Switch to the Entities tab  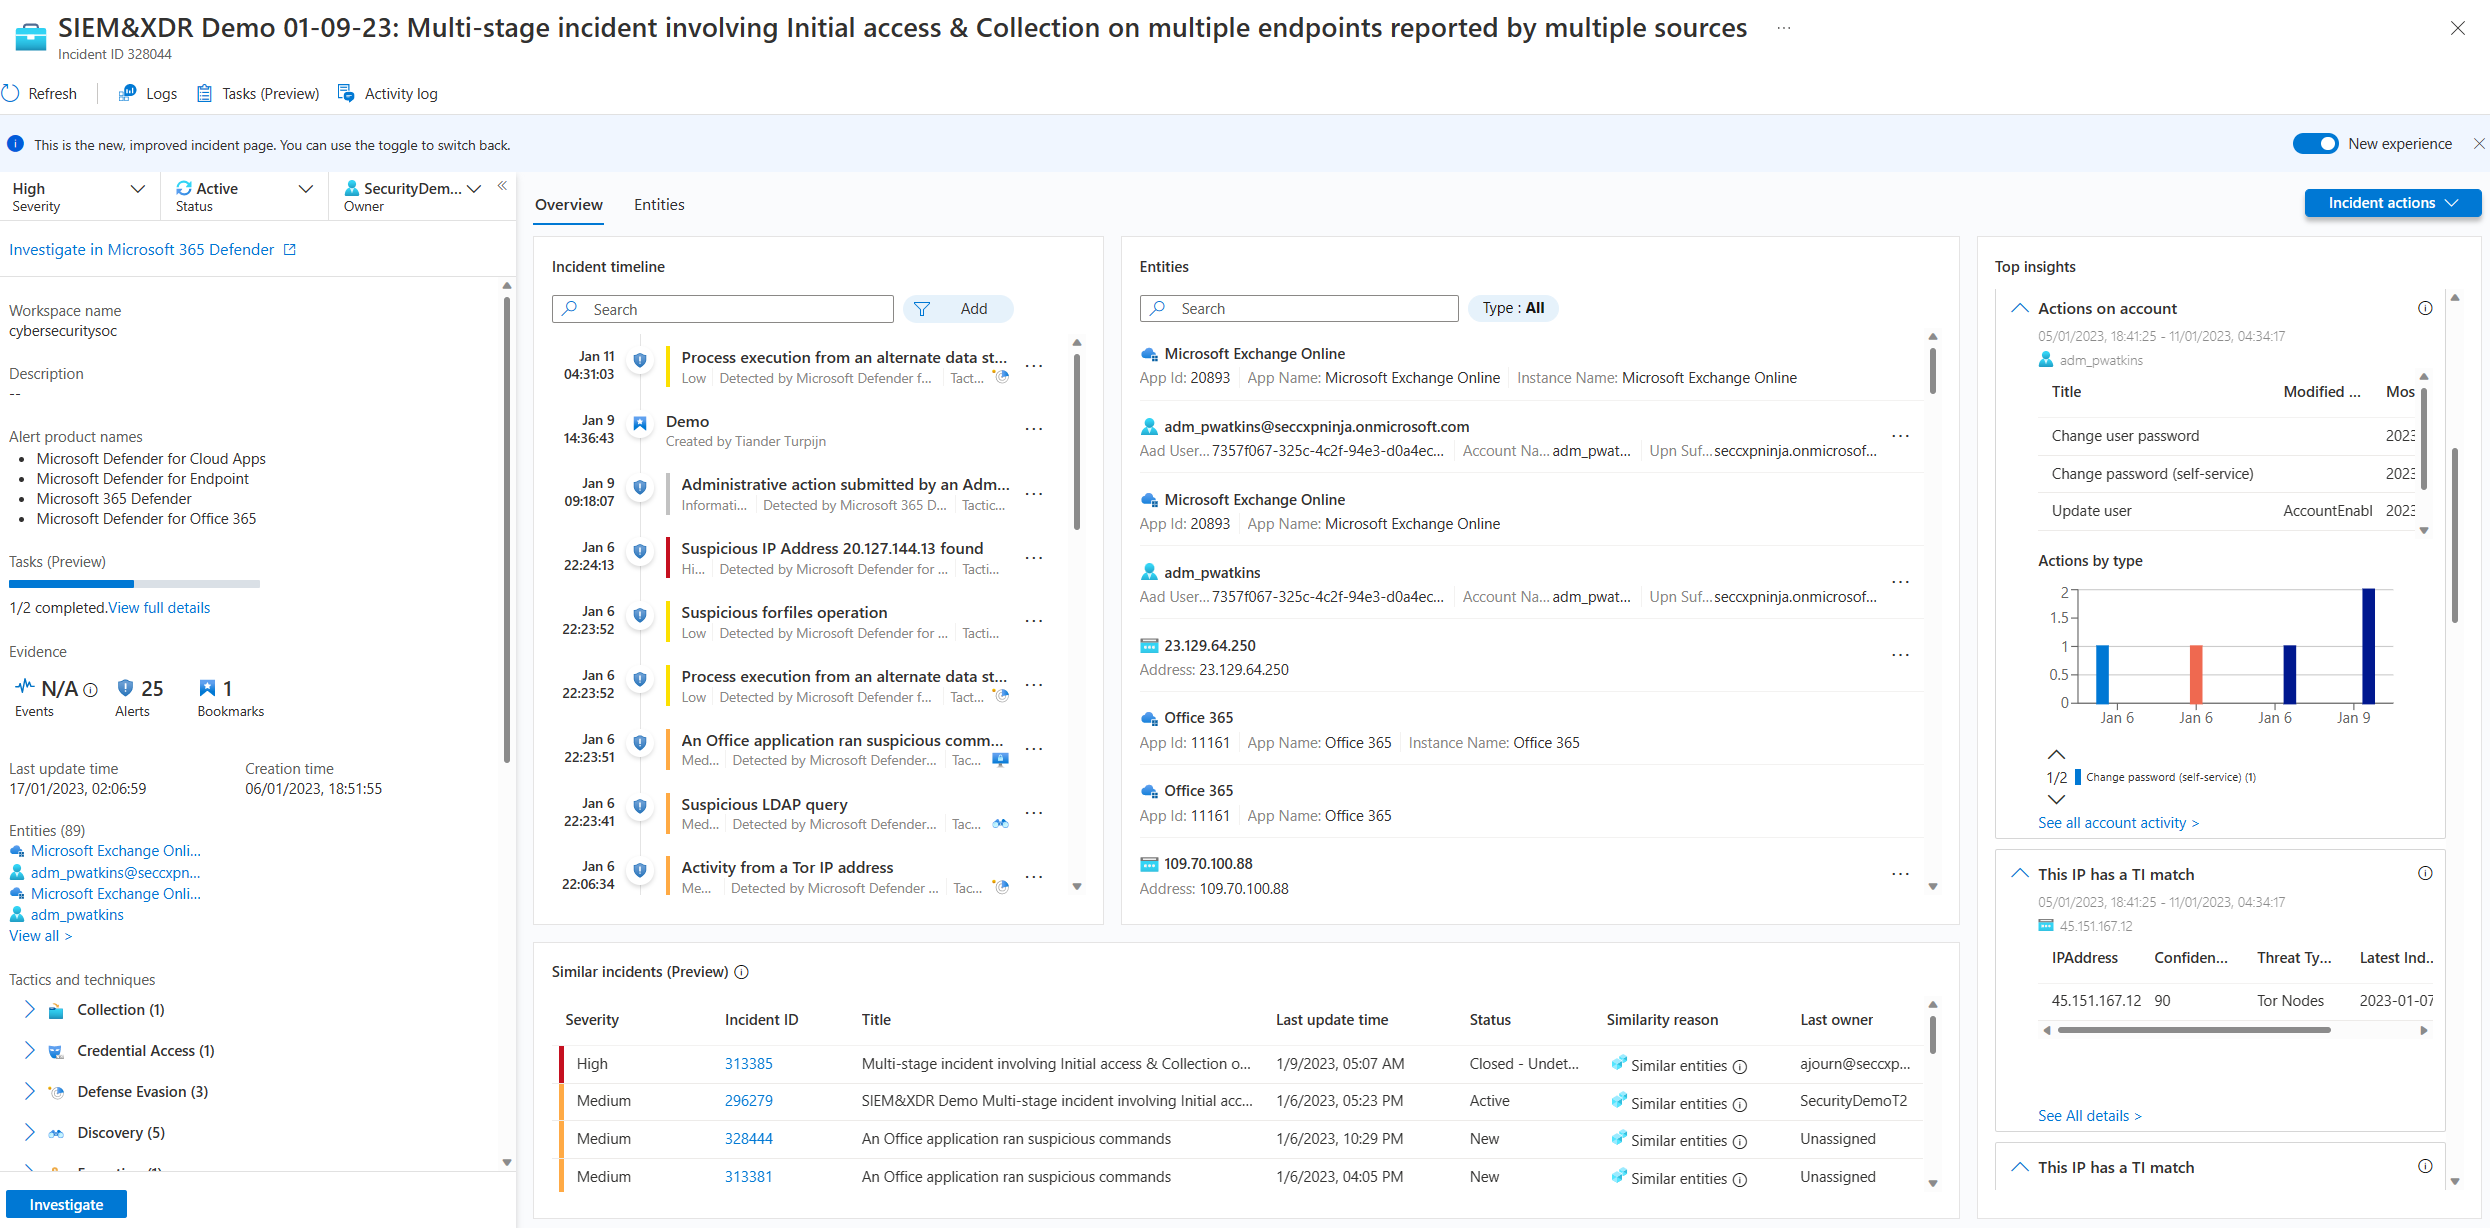659,205
